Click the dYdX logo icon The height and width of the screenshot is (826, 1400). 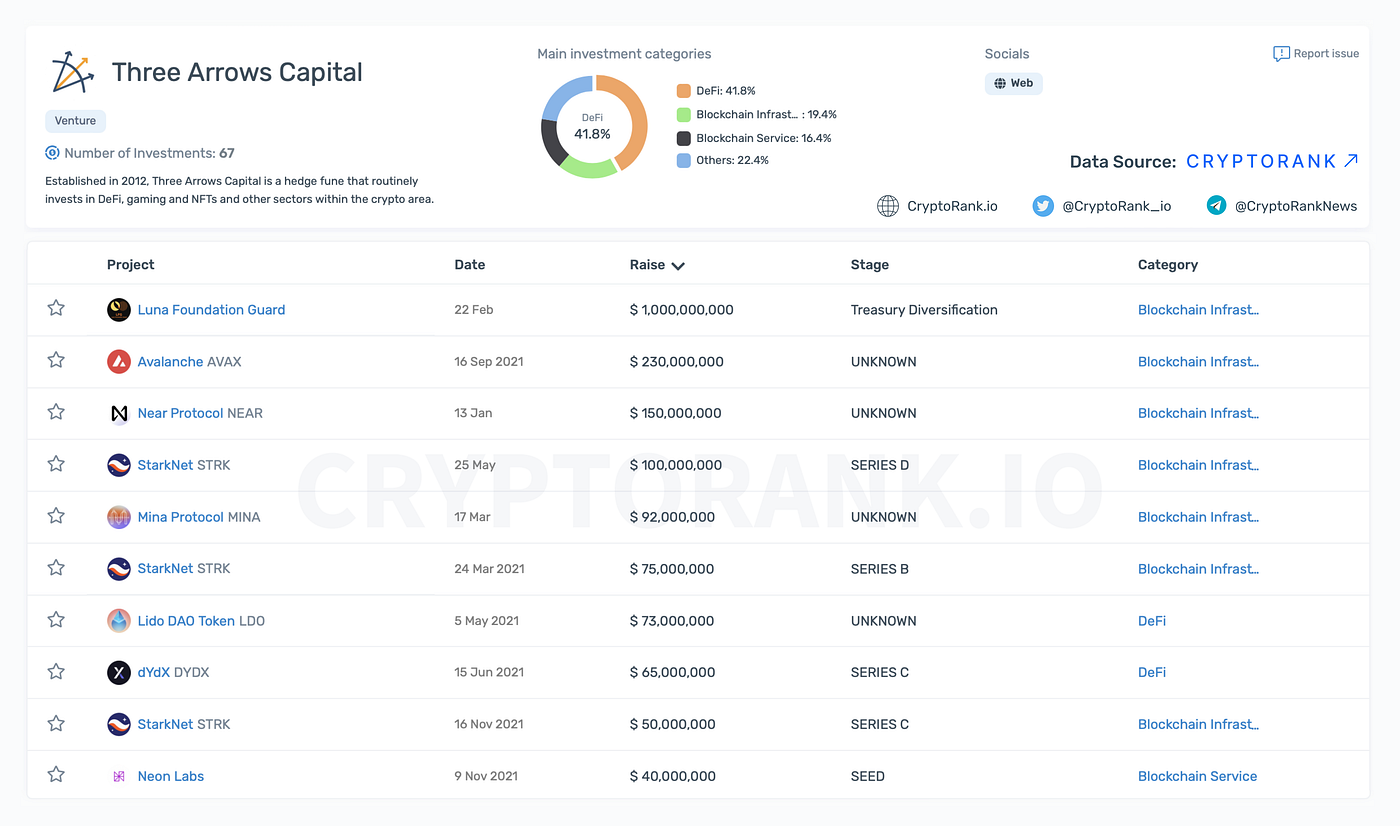(119, 673)
